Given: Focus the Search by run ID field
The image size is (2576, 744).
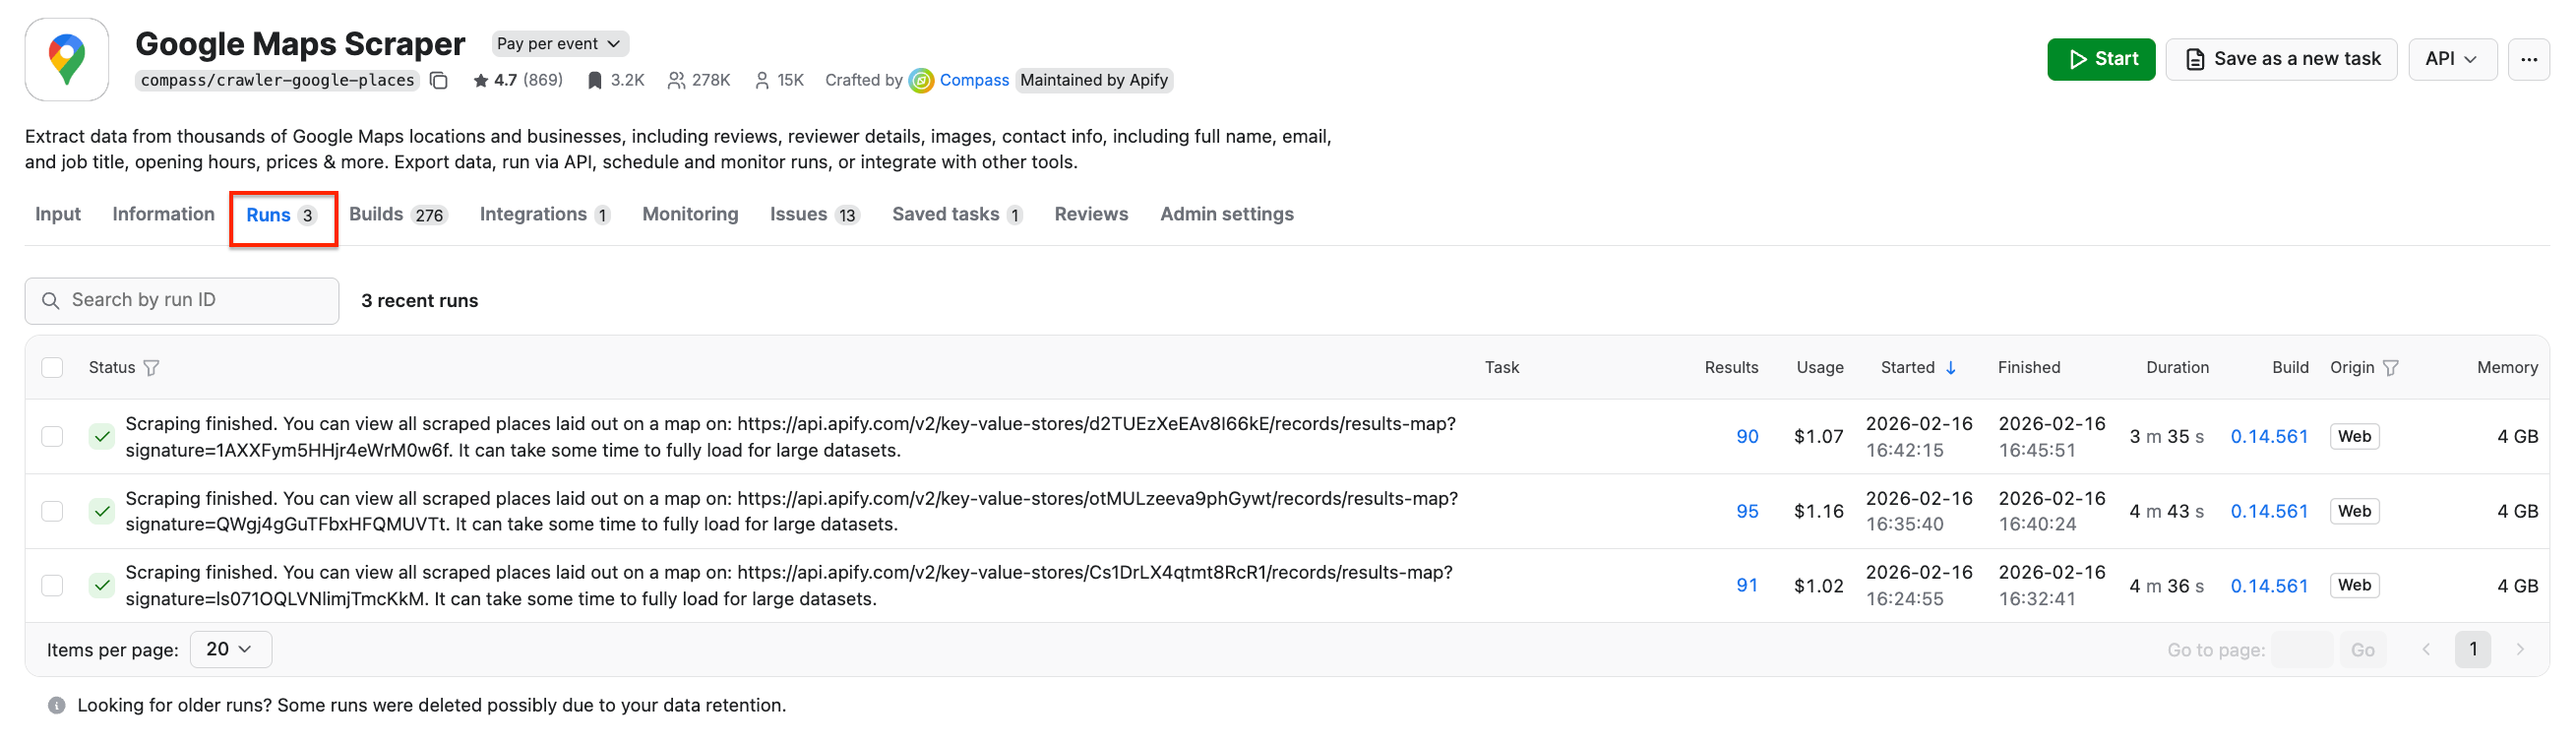Looking at the screenshot, I should [x=182, y=301].
